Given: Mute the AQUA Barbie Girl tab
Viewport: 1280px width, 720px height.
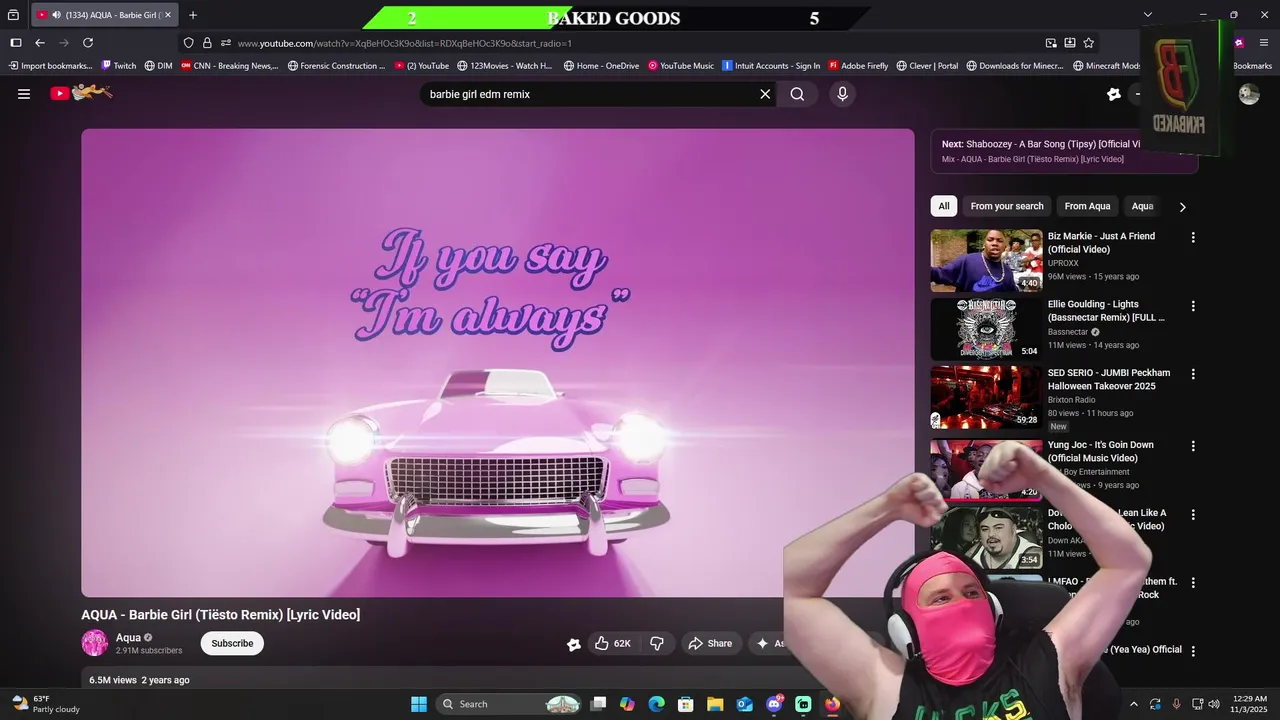Looking at the screenshot, I should (56, 15).
